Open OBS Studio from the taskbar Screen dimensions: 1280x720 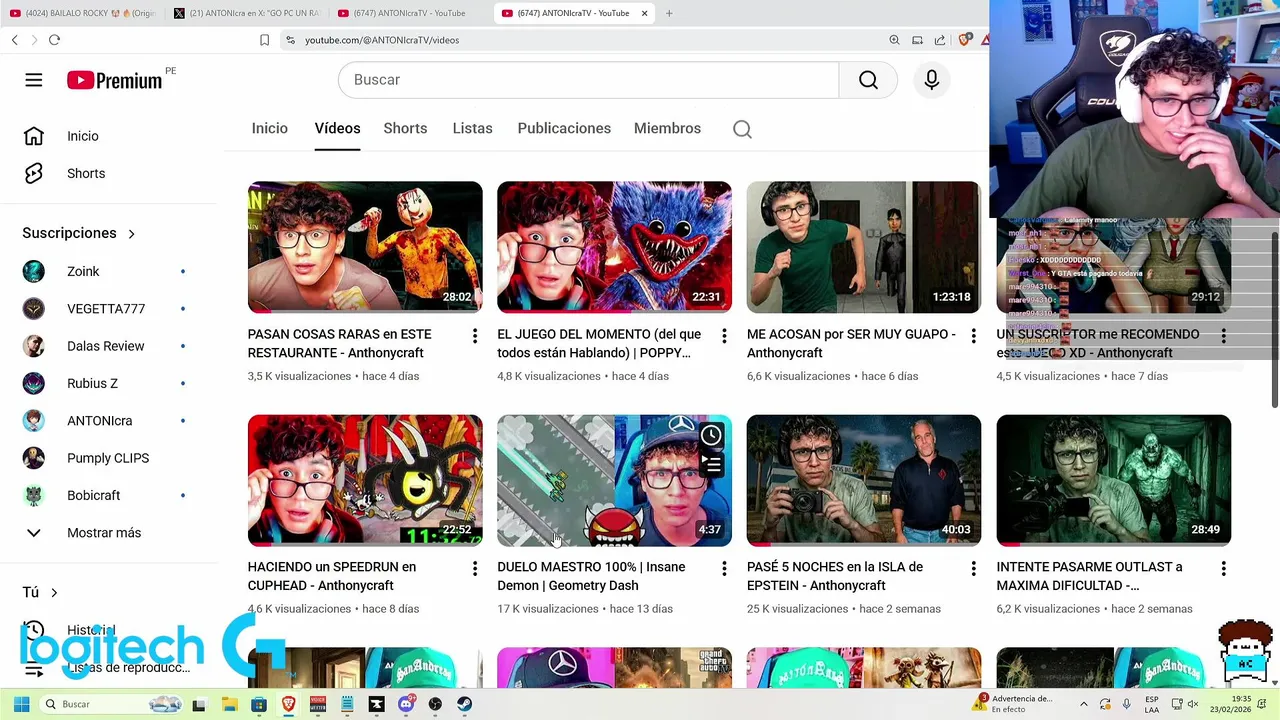pos(435,704)
